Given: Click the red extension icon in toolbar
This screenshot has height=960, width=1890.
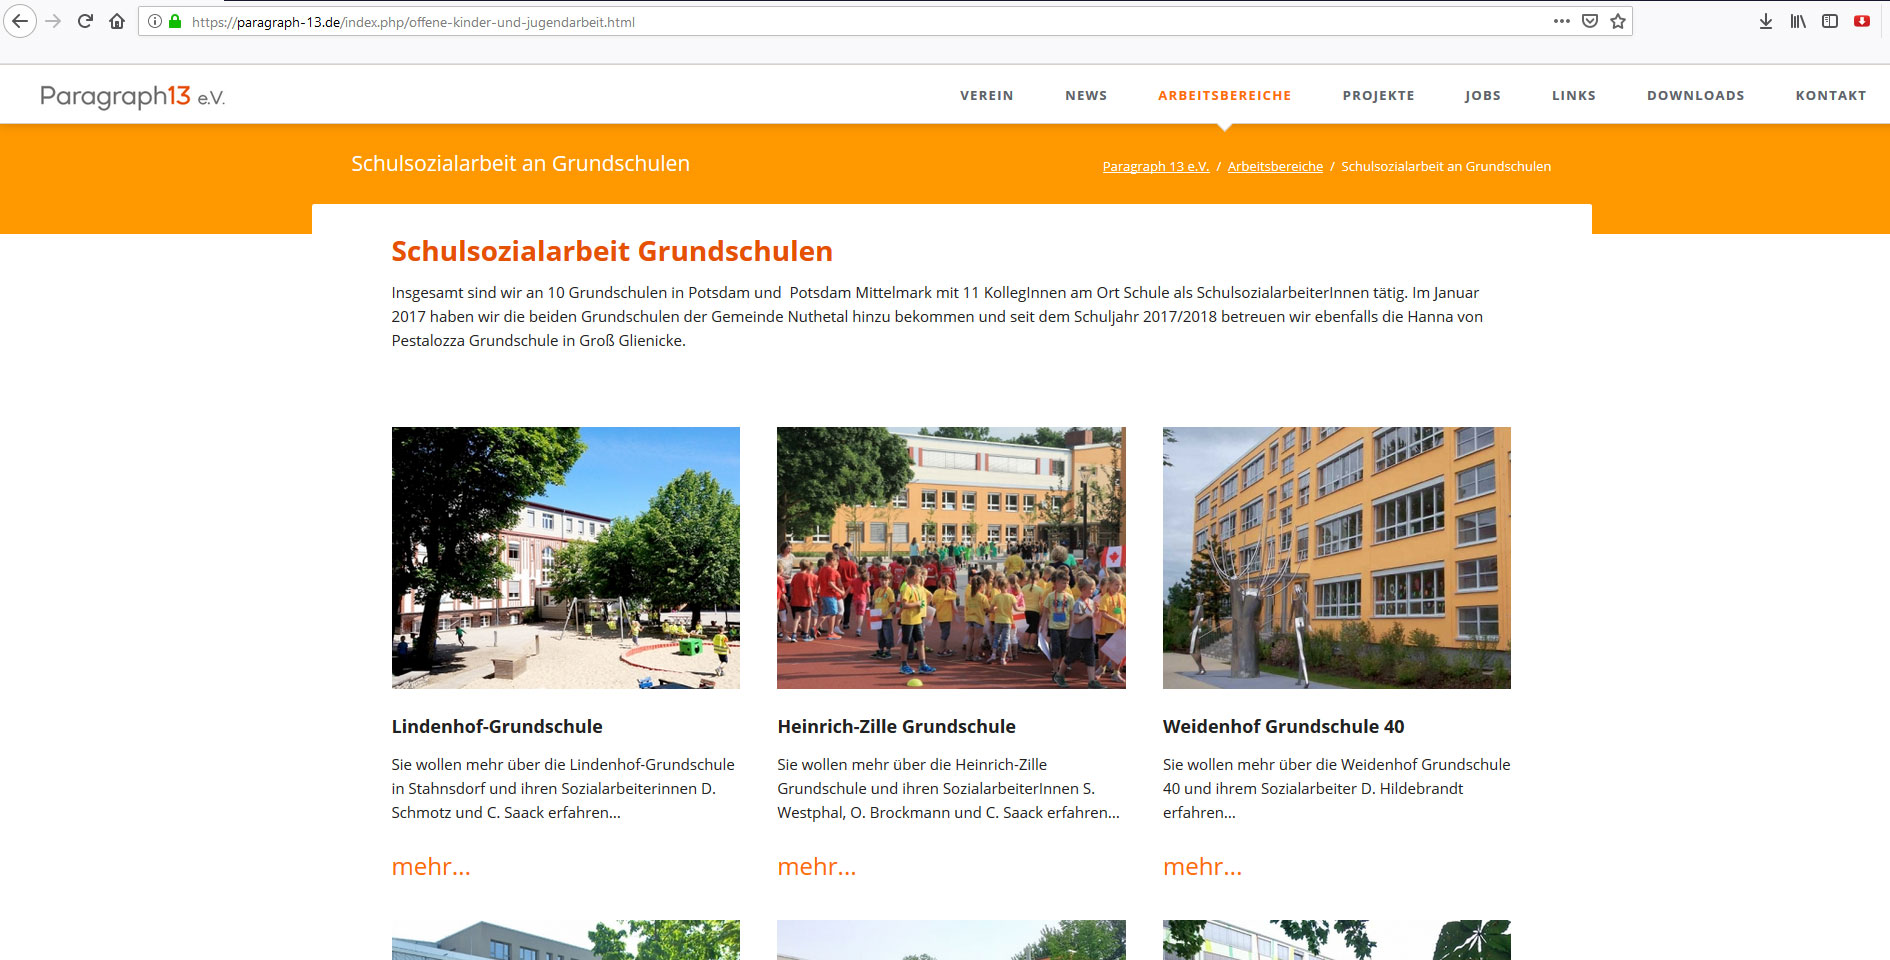Looking at the screenshot, I should 1862,21.
